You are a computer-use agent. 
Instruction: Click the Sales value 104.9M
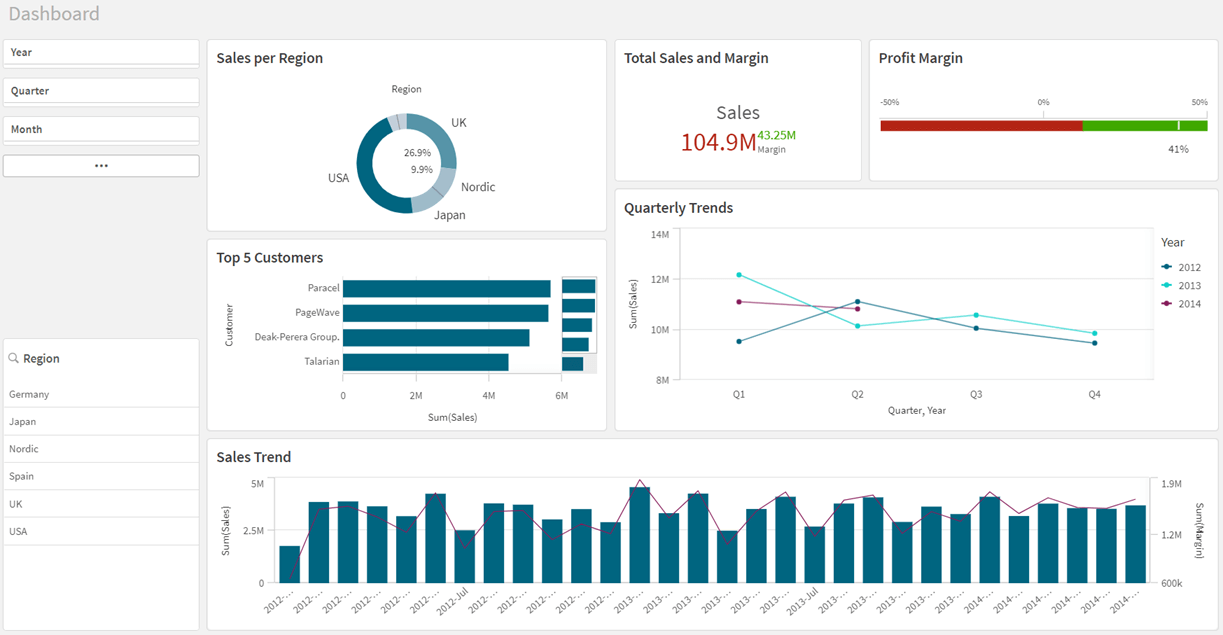[717, 141]
